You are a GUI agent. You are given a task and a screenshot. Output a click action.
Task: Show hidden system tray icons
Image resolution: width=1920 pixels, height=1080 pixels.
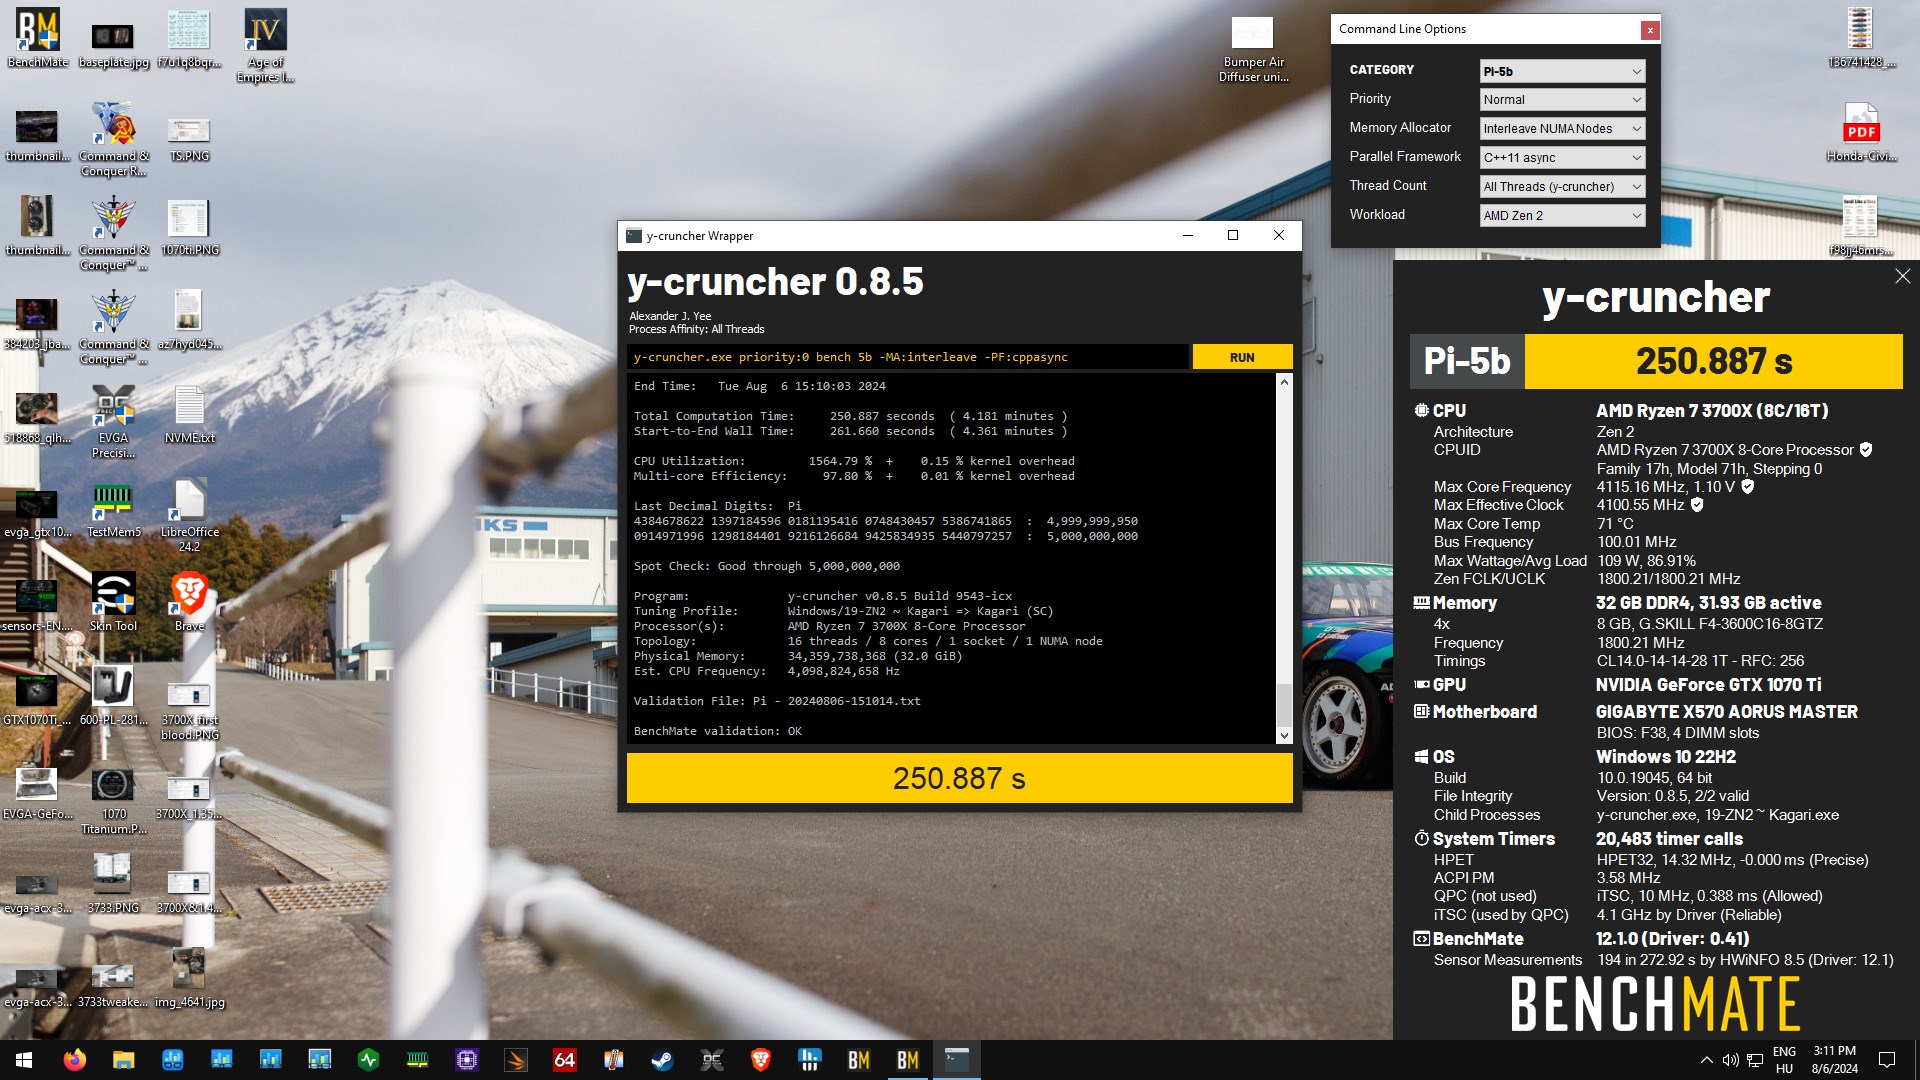tap(1706, 1060)
